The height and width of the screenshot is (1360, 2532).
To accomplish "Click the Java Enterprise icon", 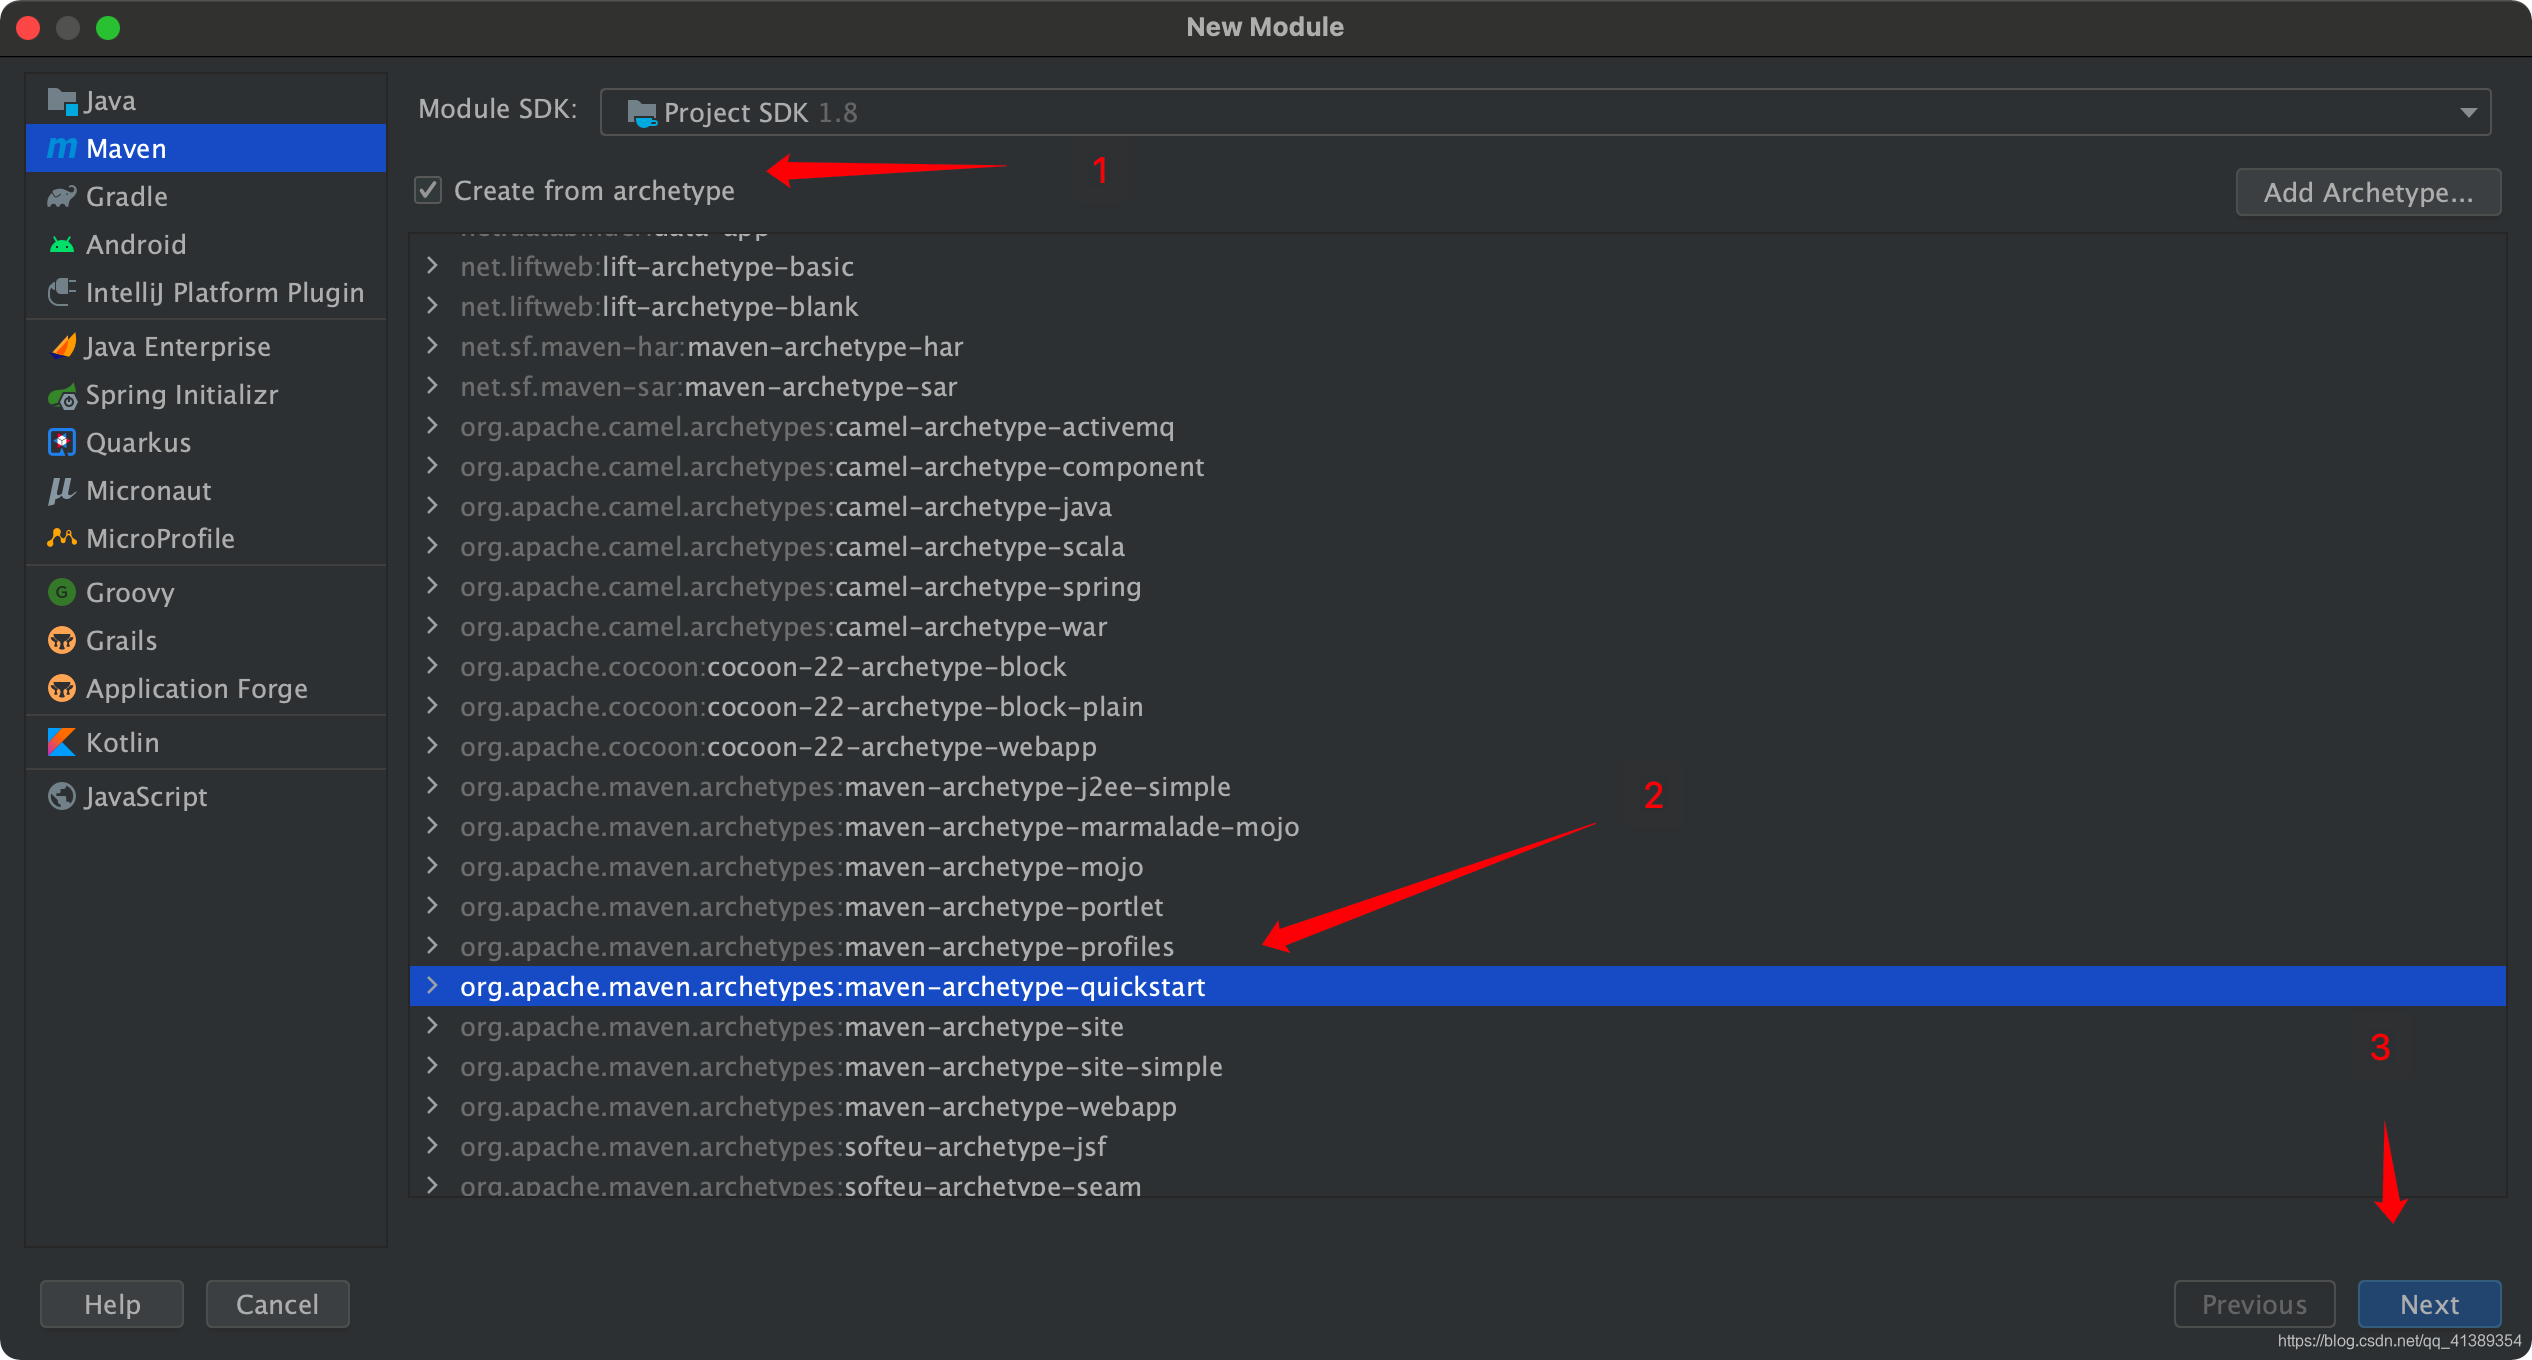I will 62,346.
